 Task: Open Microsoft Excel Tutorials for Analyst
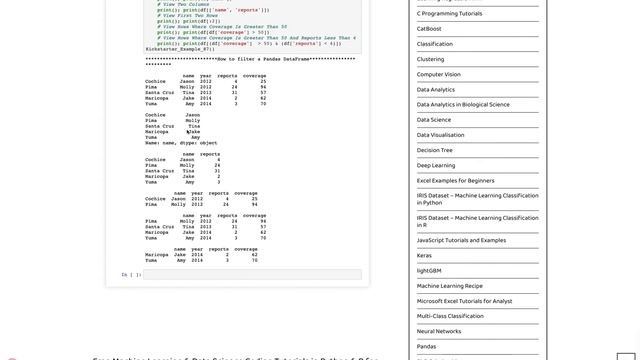464,301
